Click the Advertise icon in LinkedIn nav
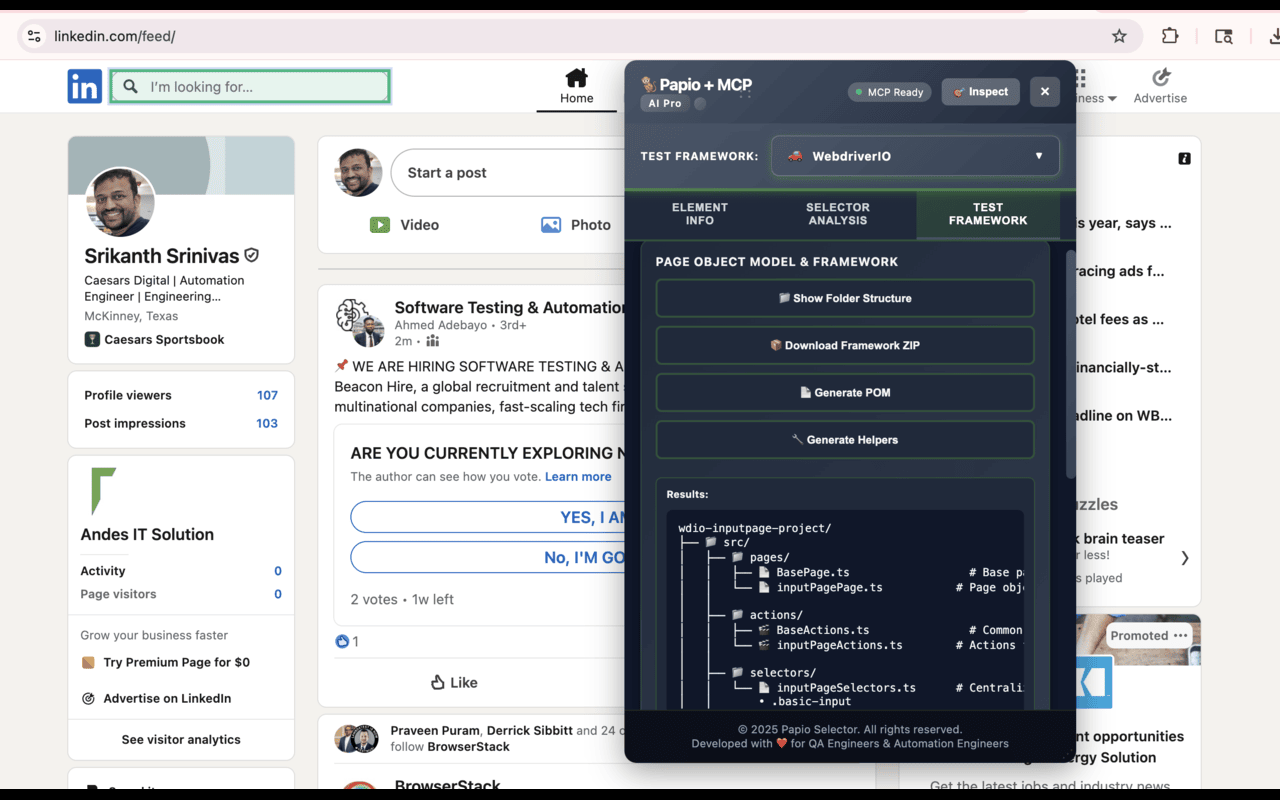This screenshot has height=800, width=1280. 1161,78
